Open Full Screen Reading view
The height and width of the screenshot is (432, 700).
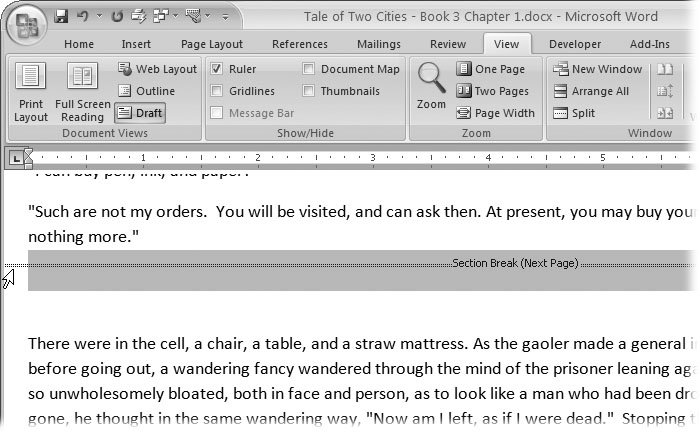[x=83, y=92]
